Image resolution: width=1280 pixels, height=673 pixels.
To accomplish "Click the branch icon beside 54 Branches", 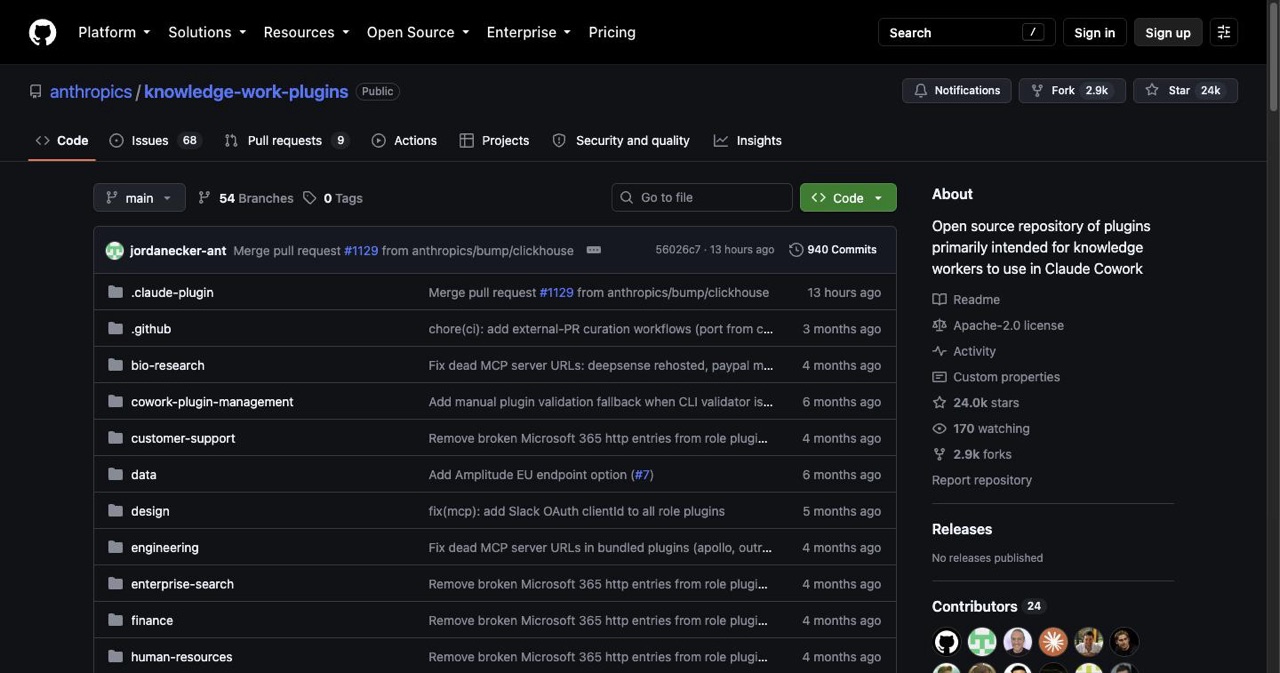I will pyautogui.click(x=205, y=198).
